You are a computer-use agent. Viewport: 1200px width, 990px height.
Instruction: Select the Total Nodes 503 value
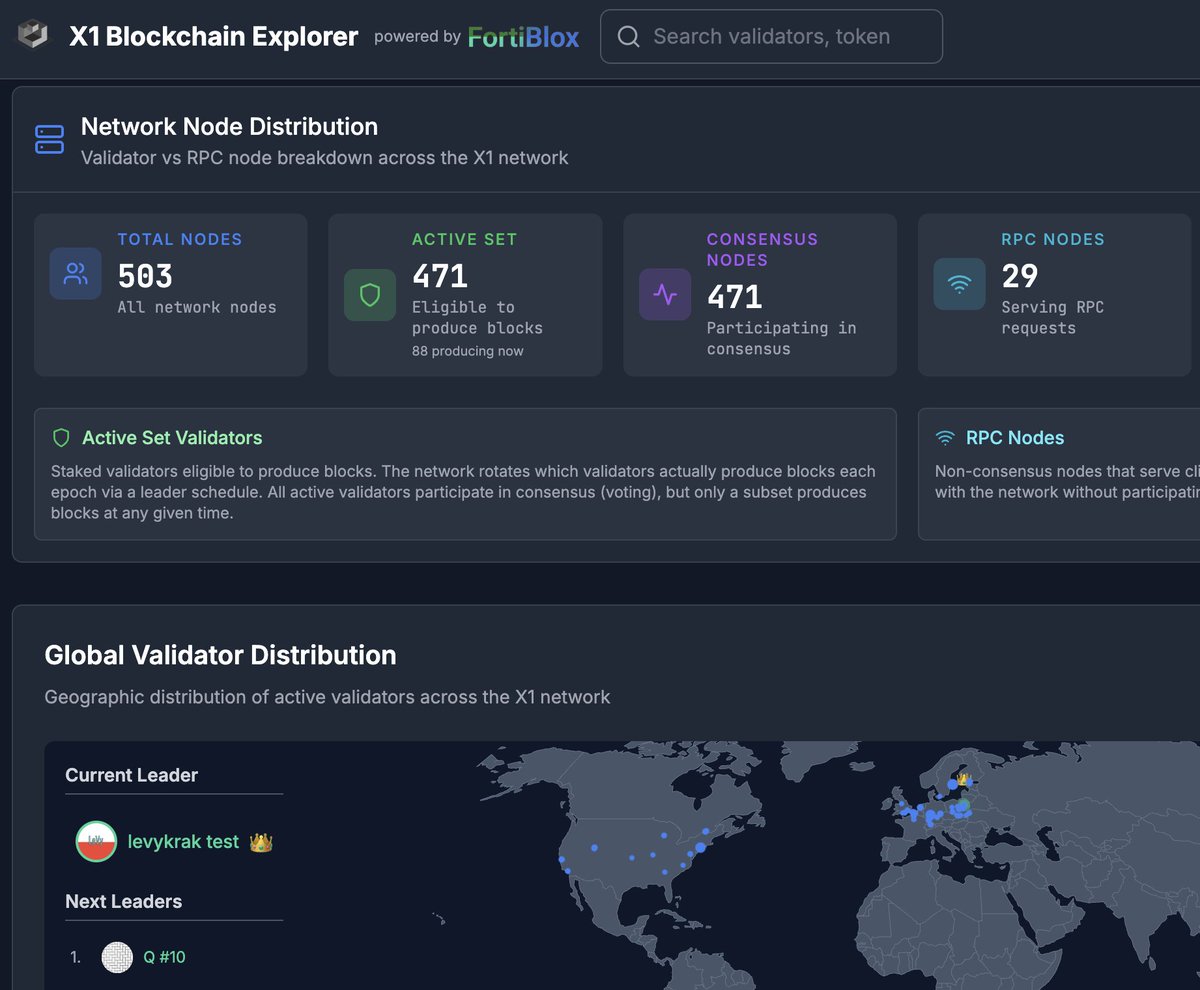pos(146,276)
